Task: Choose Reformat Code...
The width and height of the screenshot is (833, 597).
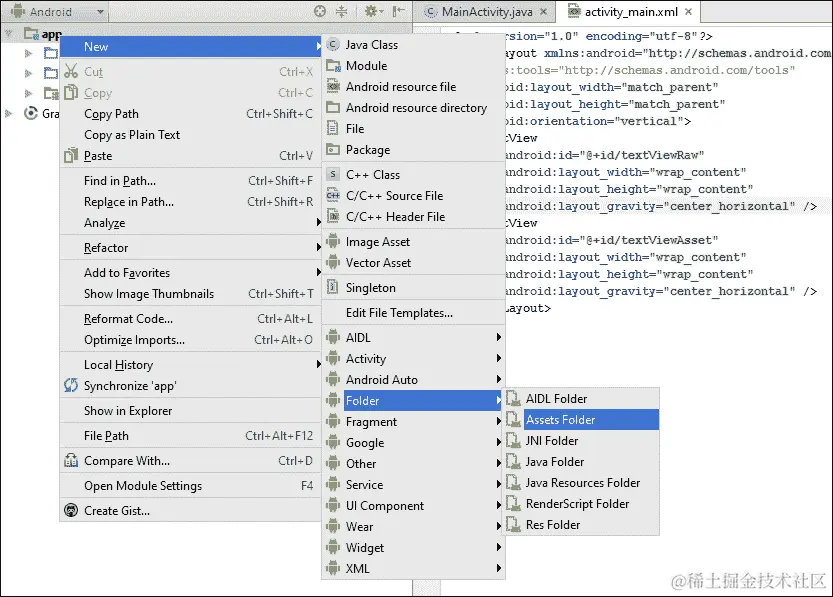Action: pyautogui.click(x=191, y=319)
